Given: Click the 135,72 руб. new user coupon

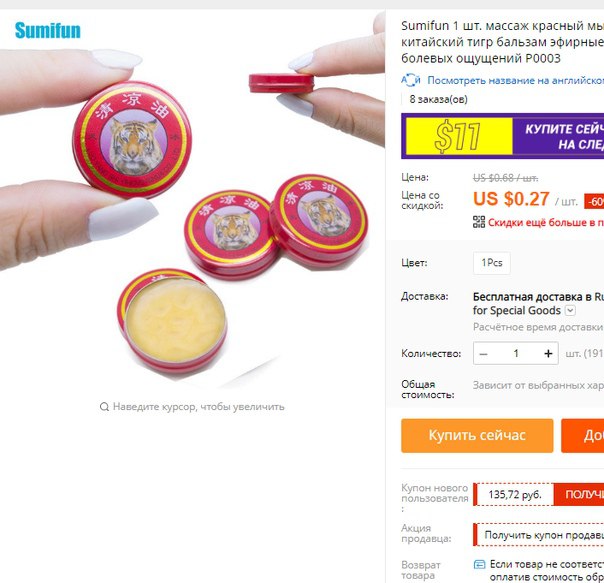Looking at the screenshot, I should 514,494.
